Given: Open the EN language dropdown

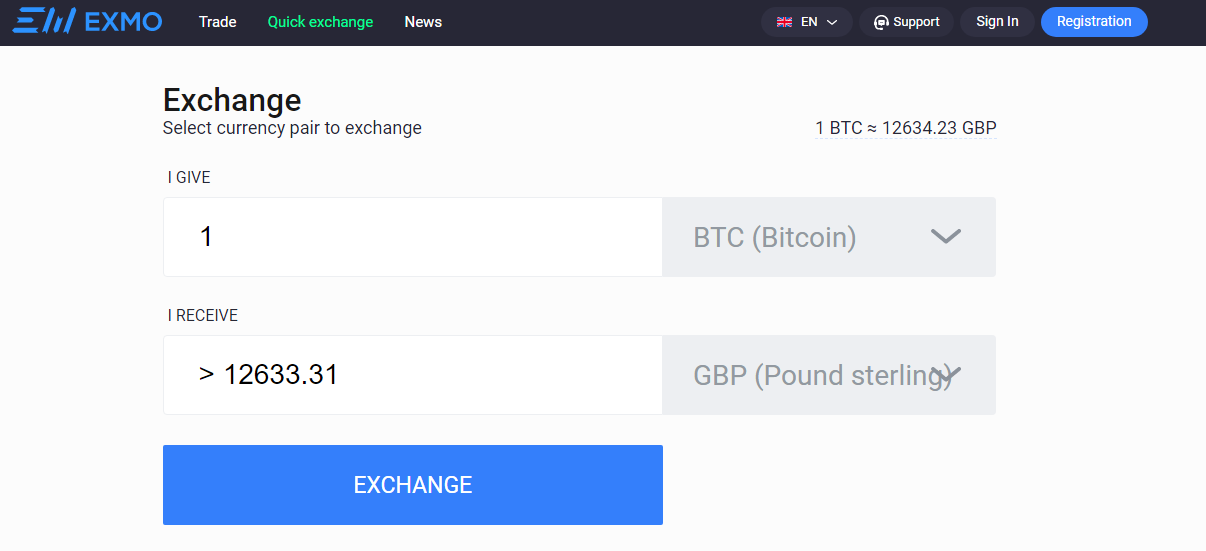Looking at the screenshot, I should coord(807,22).
